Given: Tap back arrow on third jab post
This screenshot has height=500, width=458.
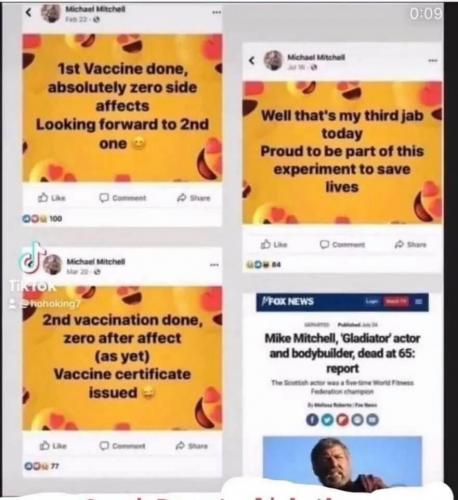Looking at the screenshot, I should coord(252,60).
